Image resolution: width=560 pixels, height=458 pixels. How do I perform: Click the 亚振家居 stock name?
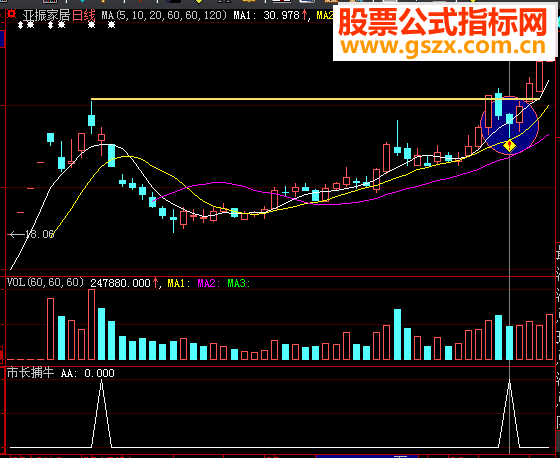[47, 15]
